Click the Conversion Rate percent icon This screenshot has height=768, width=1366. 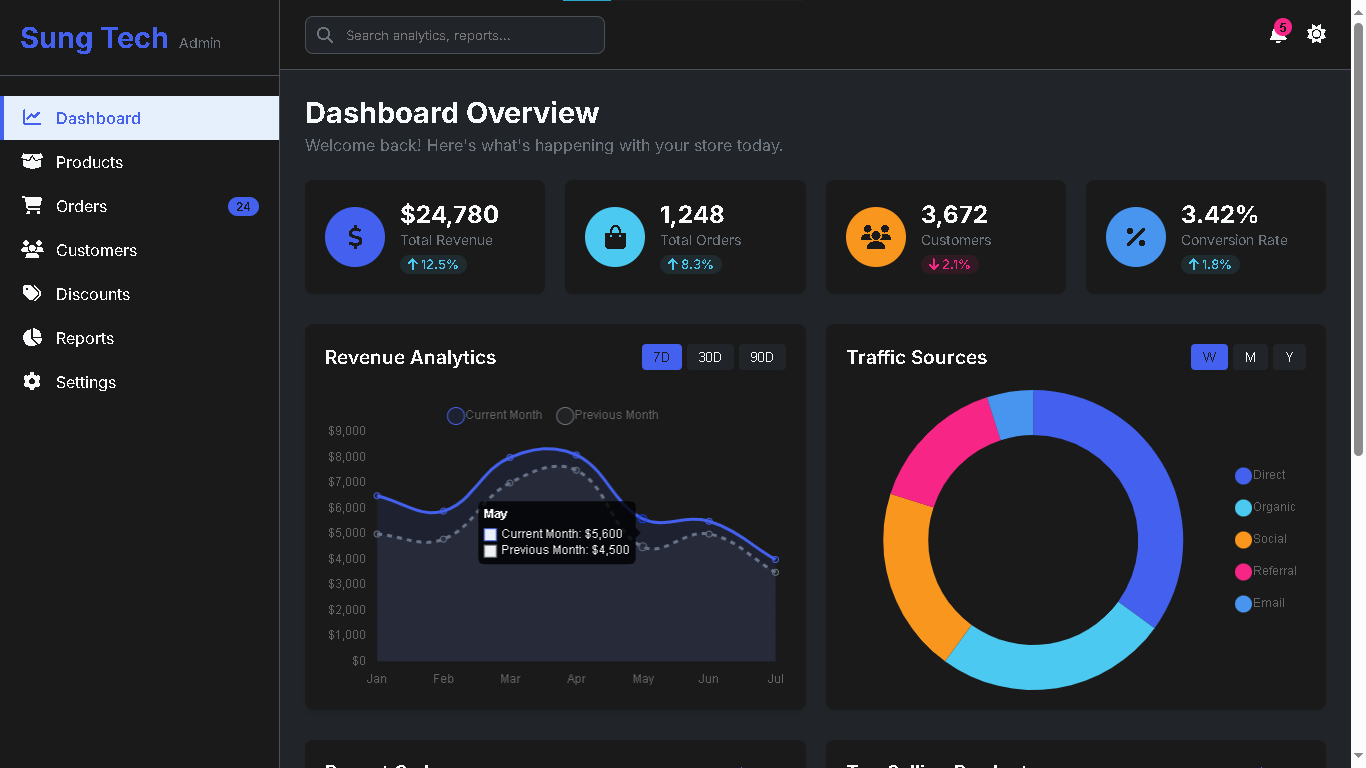click(x=1136, y=237)
